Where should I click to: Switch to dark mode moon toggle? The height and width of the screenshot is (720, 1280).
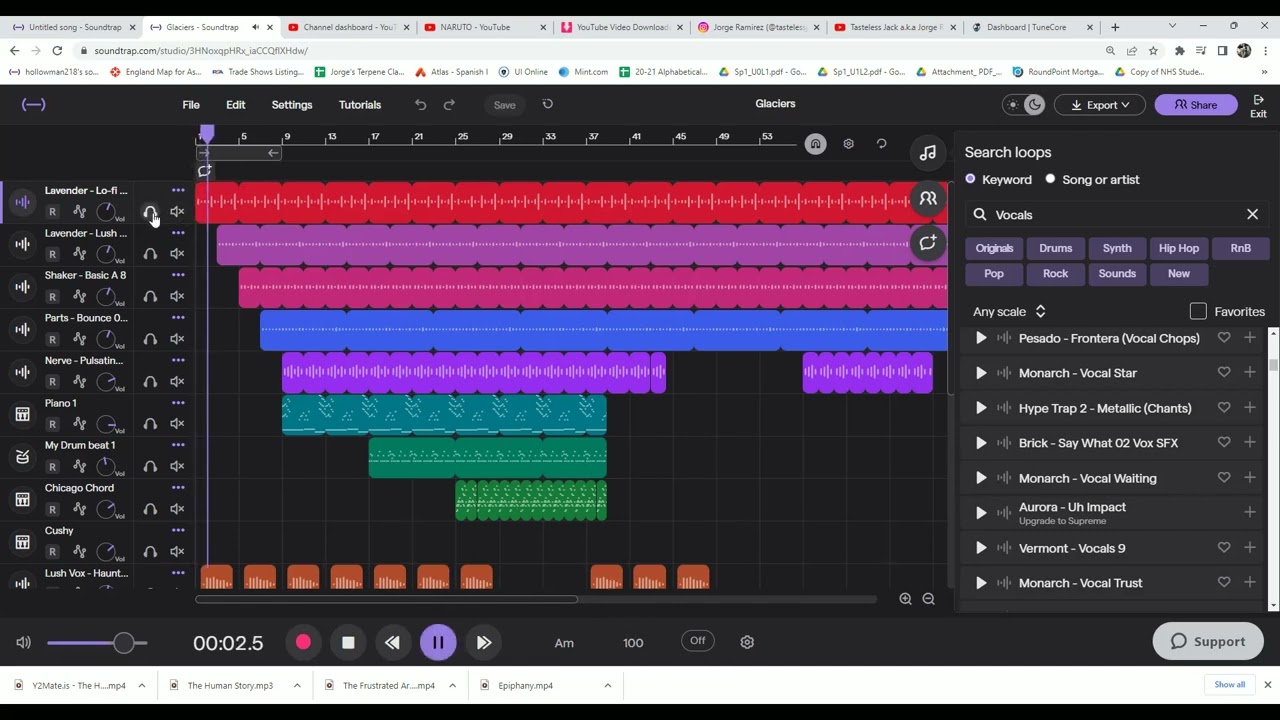pos(1035,104)
